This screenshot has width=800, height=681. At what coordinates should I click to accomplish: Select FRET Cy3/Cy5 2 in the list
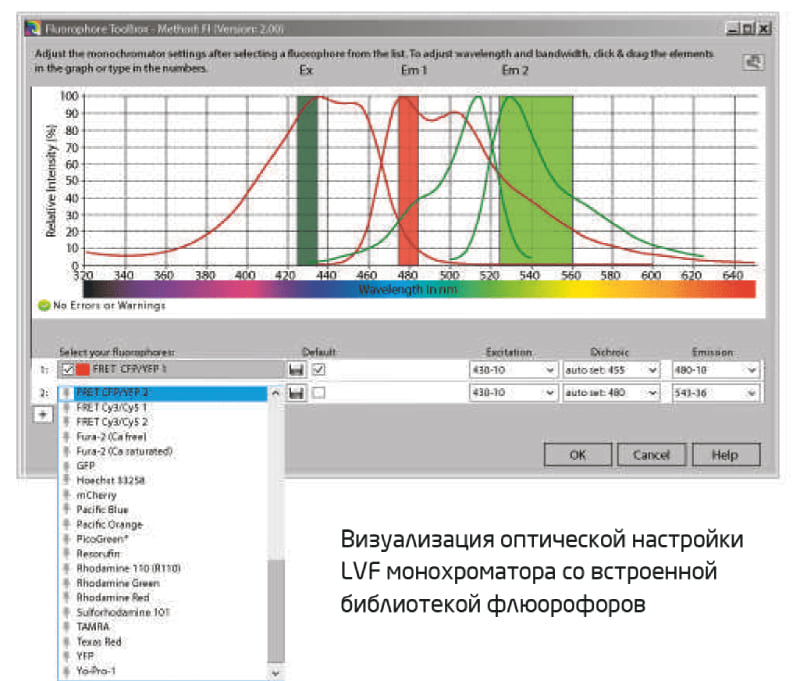[x=163, y=422]
